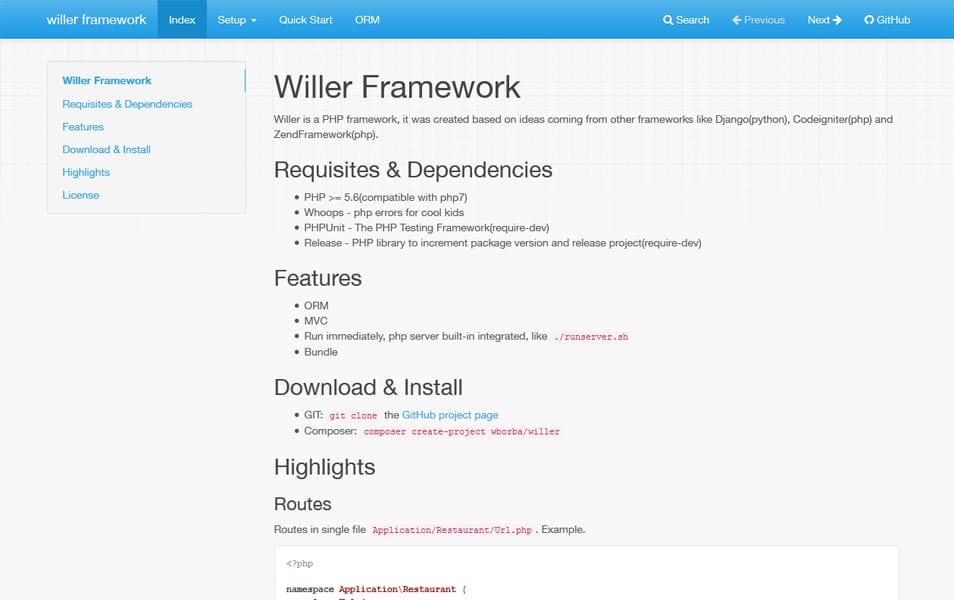Jump to Features in sidebar
The height and width of the screenshot is (600, 954).
pyautogui.click(x=83, y=127)
